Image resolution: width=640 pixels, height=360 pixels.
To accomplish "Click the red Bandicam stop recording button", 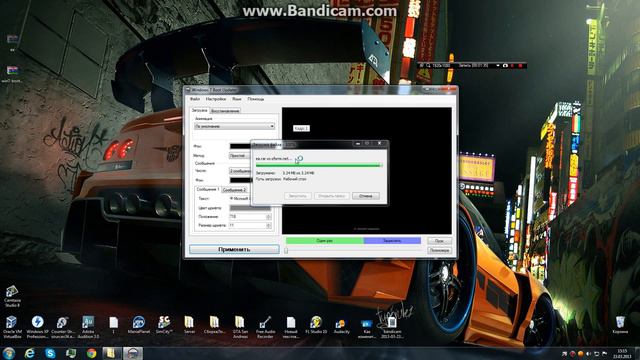I will click(x=520, y=65).
